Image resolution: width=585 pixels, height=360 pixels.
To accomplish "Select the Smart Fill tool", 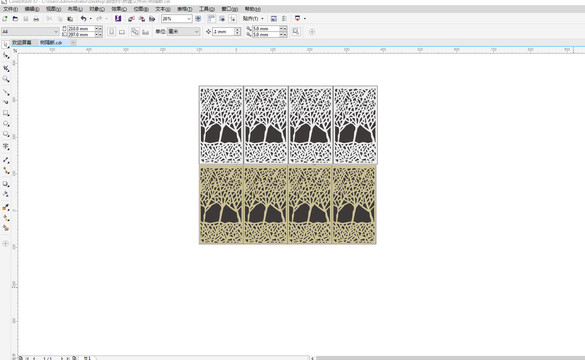I will coord(6,228).
